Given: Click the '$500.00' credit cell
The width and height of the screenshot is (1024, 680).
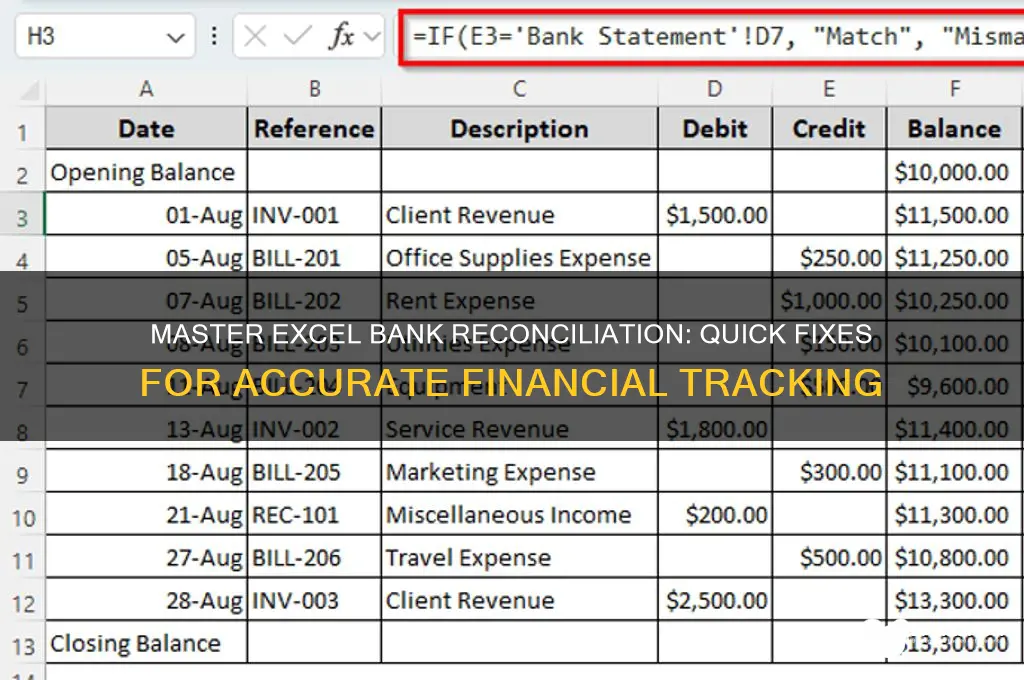Looking at the screenshot, I should point(829,557).
